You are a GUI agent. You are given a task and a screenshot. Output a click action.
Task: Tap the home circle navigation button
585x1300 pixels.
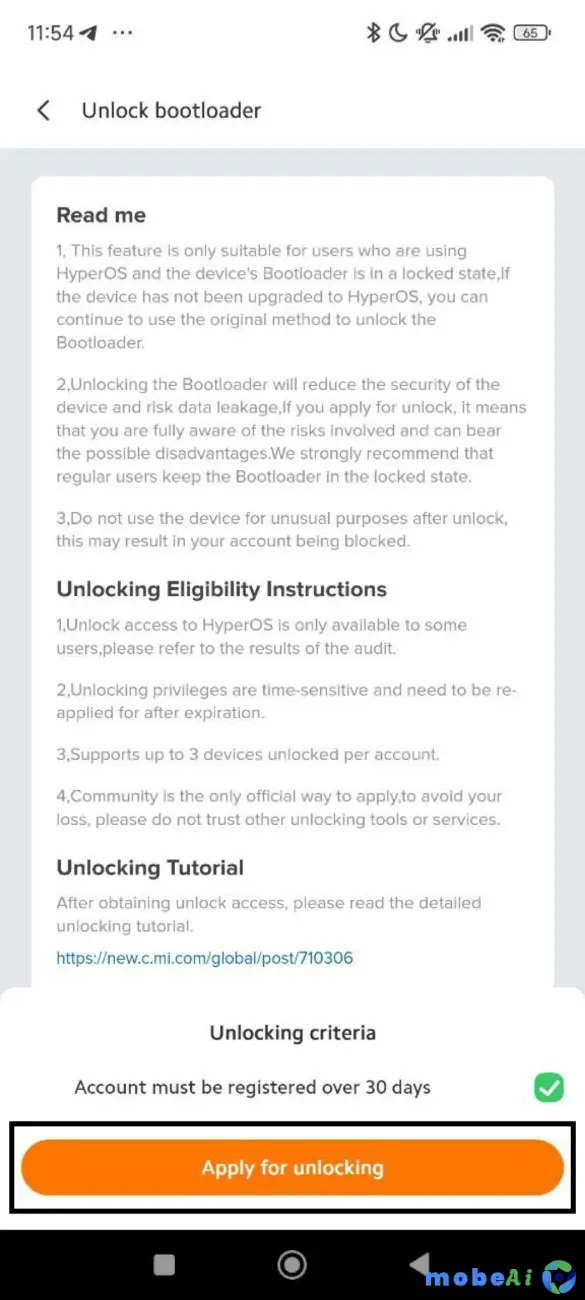click(x=292, y=1264)
